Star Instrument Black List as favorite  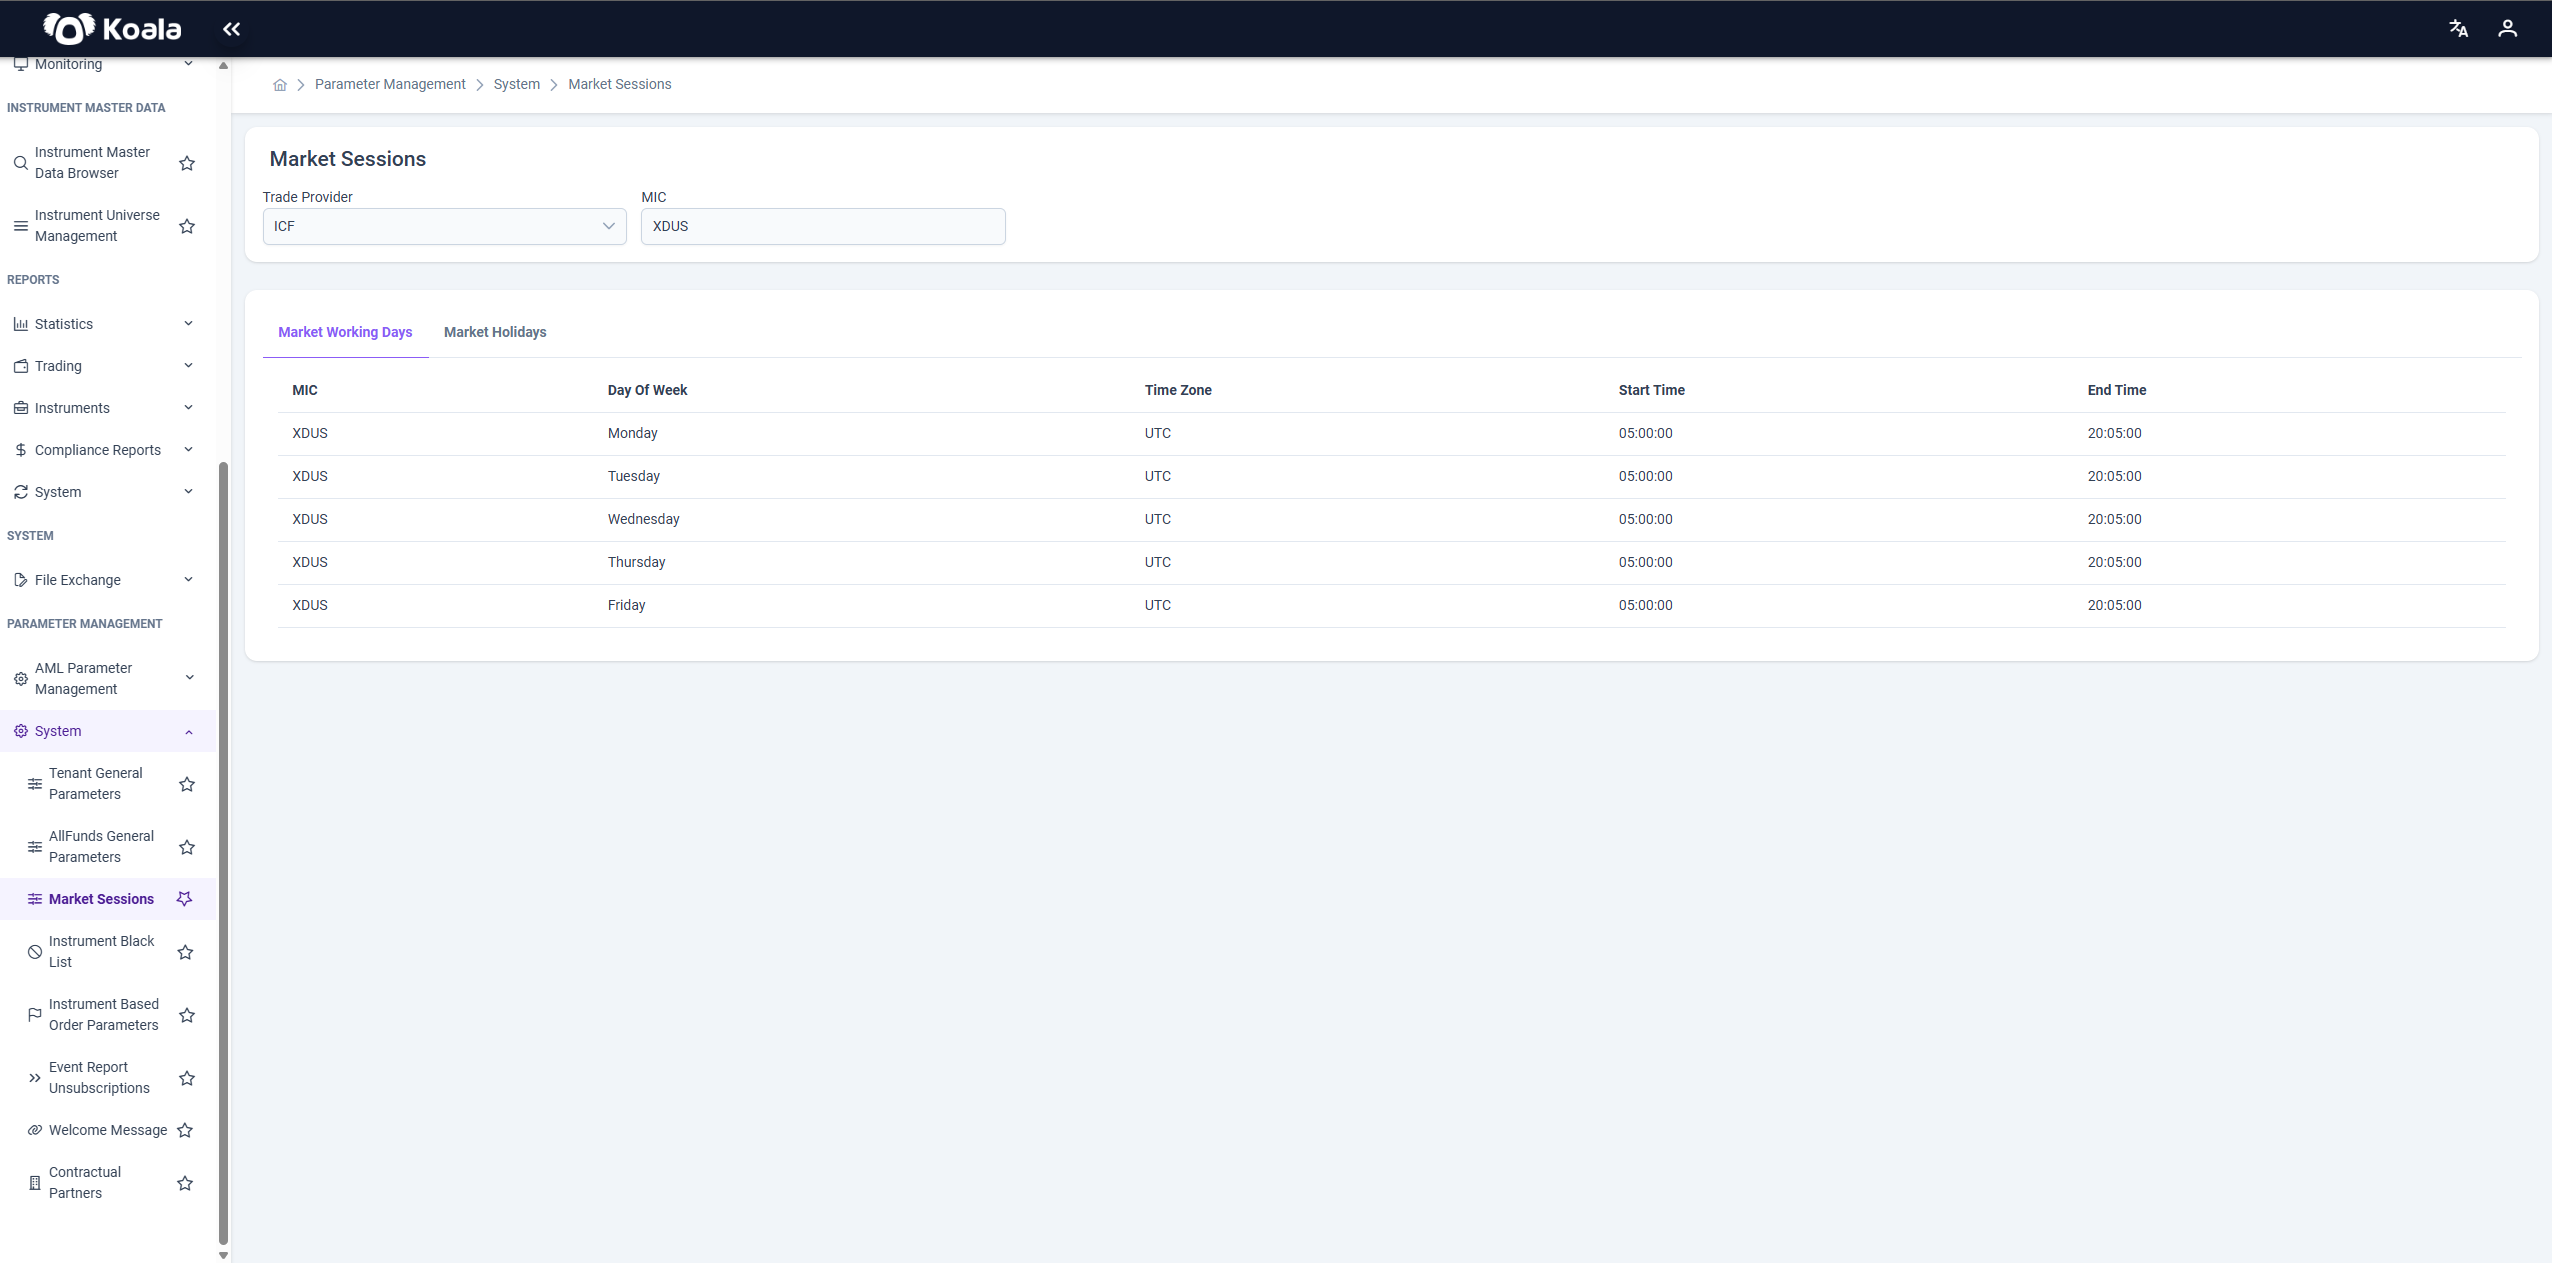[x=185, y=952]
